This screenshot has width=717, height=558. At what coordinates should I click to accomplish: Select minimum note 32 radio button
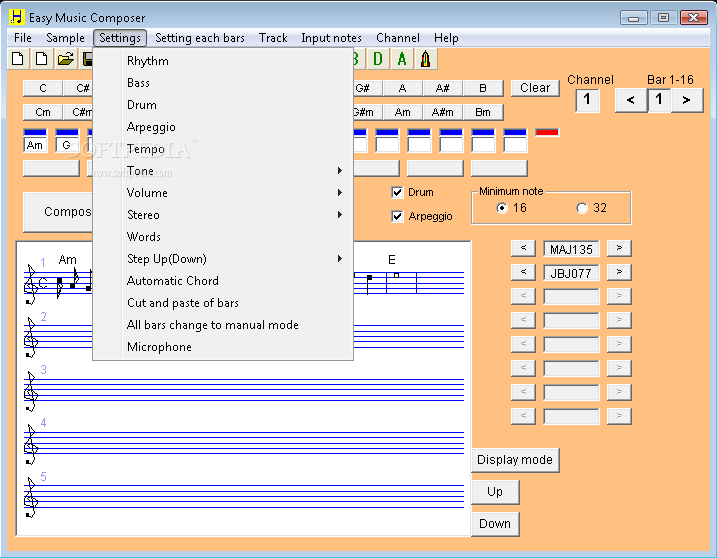tap(582, 208)
